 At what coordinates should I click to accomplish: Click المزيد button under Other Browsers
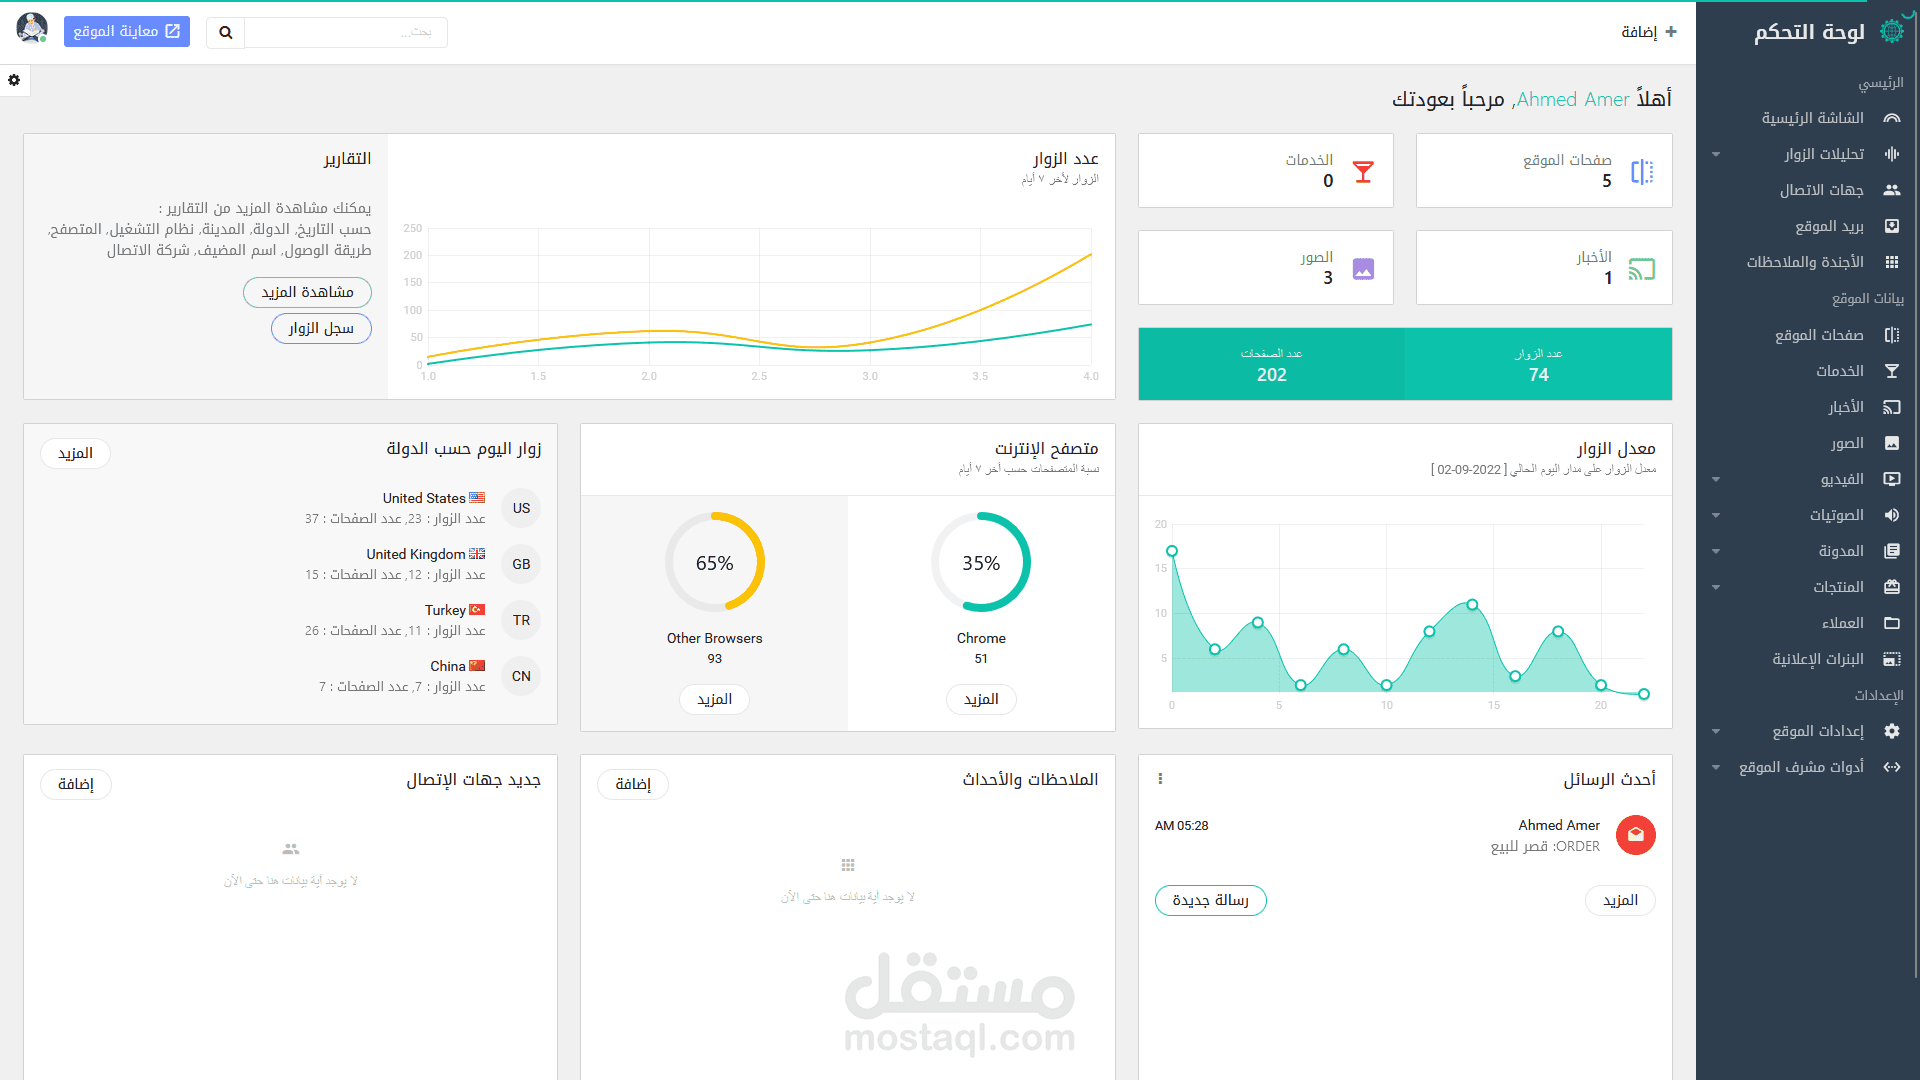[714, 699]
